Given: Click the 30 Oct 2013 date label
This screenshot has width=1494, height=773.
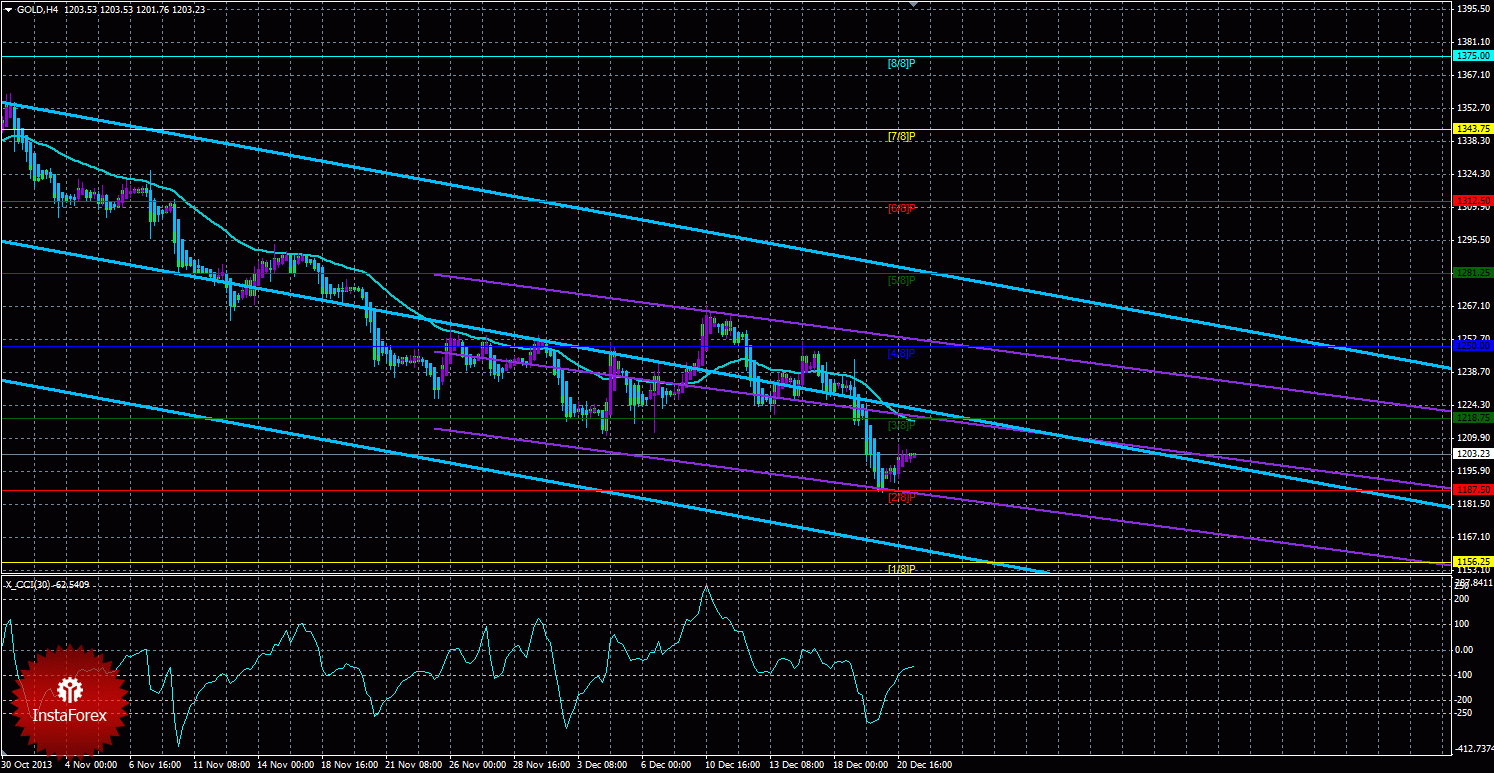Looking at the screenshot, I should tap(25, 765).
